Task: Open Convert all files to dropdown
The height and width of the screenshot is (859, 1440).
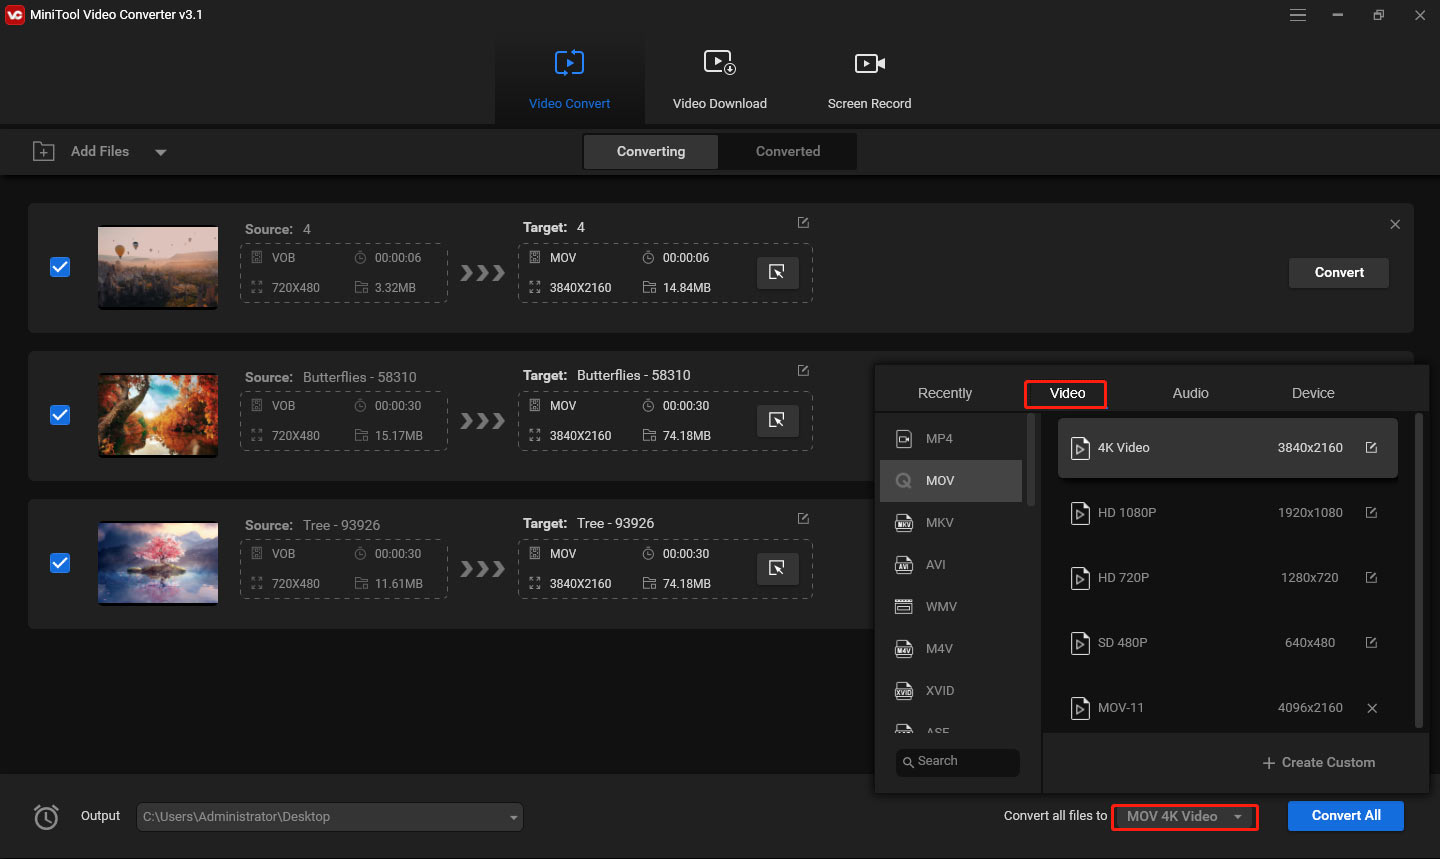Action: pos(1185,817)
